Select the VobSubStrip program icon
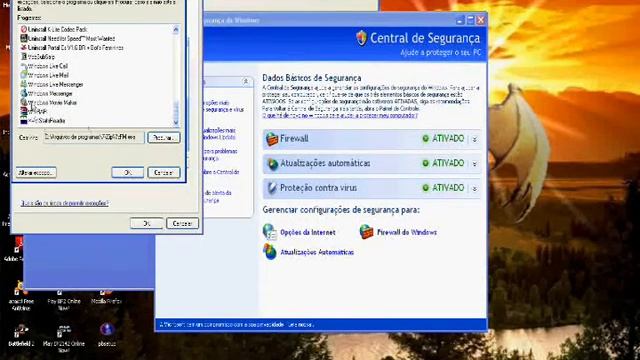Screen dimensions: 640x360 click(24, 57)
